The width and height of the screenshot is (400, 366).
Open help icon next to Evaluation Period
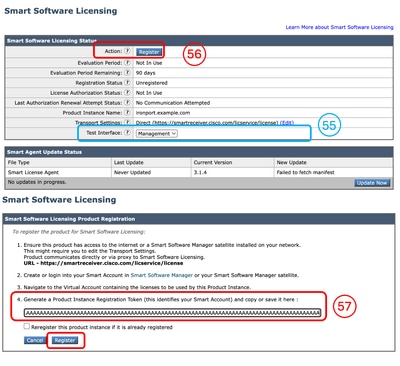pos(127,62)
